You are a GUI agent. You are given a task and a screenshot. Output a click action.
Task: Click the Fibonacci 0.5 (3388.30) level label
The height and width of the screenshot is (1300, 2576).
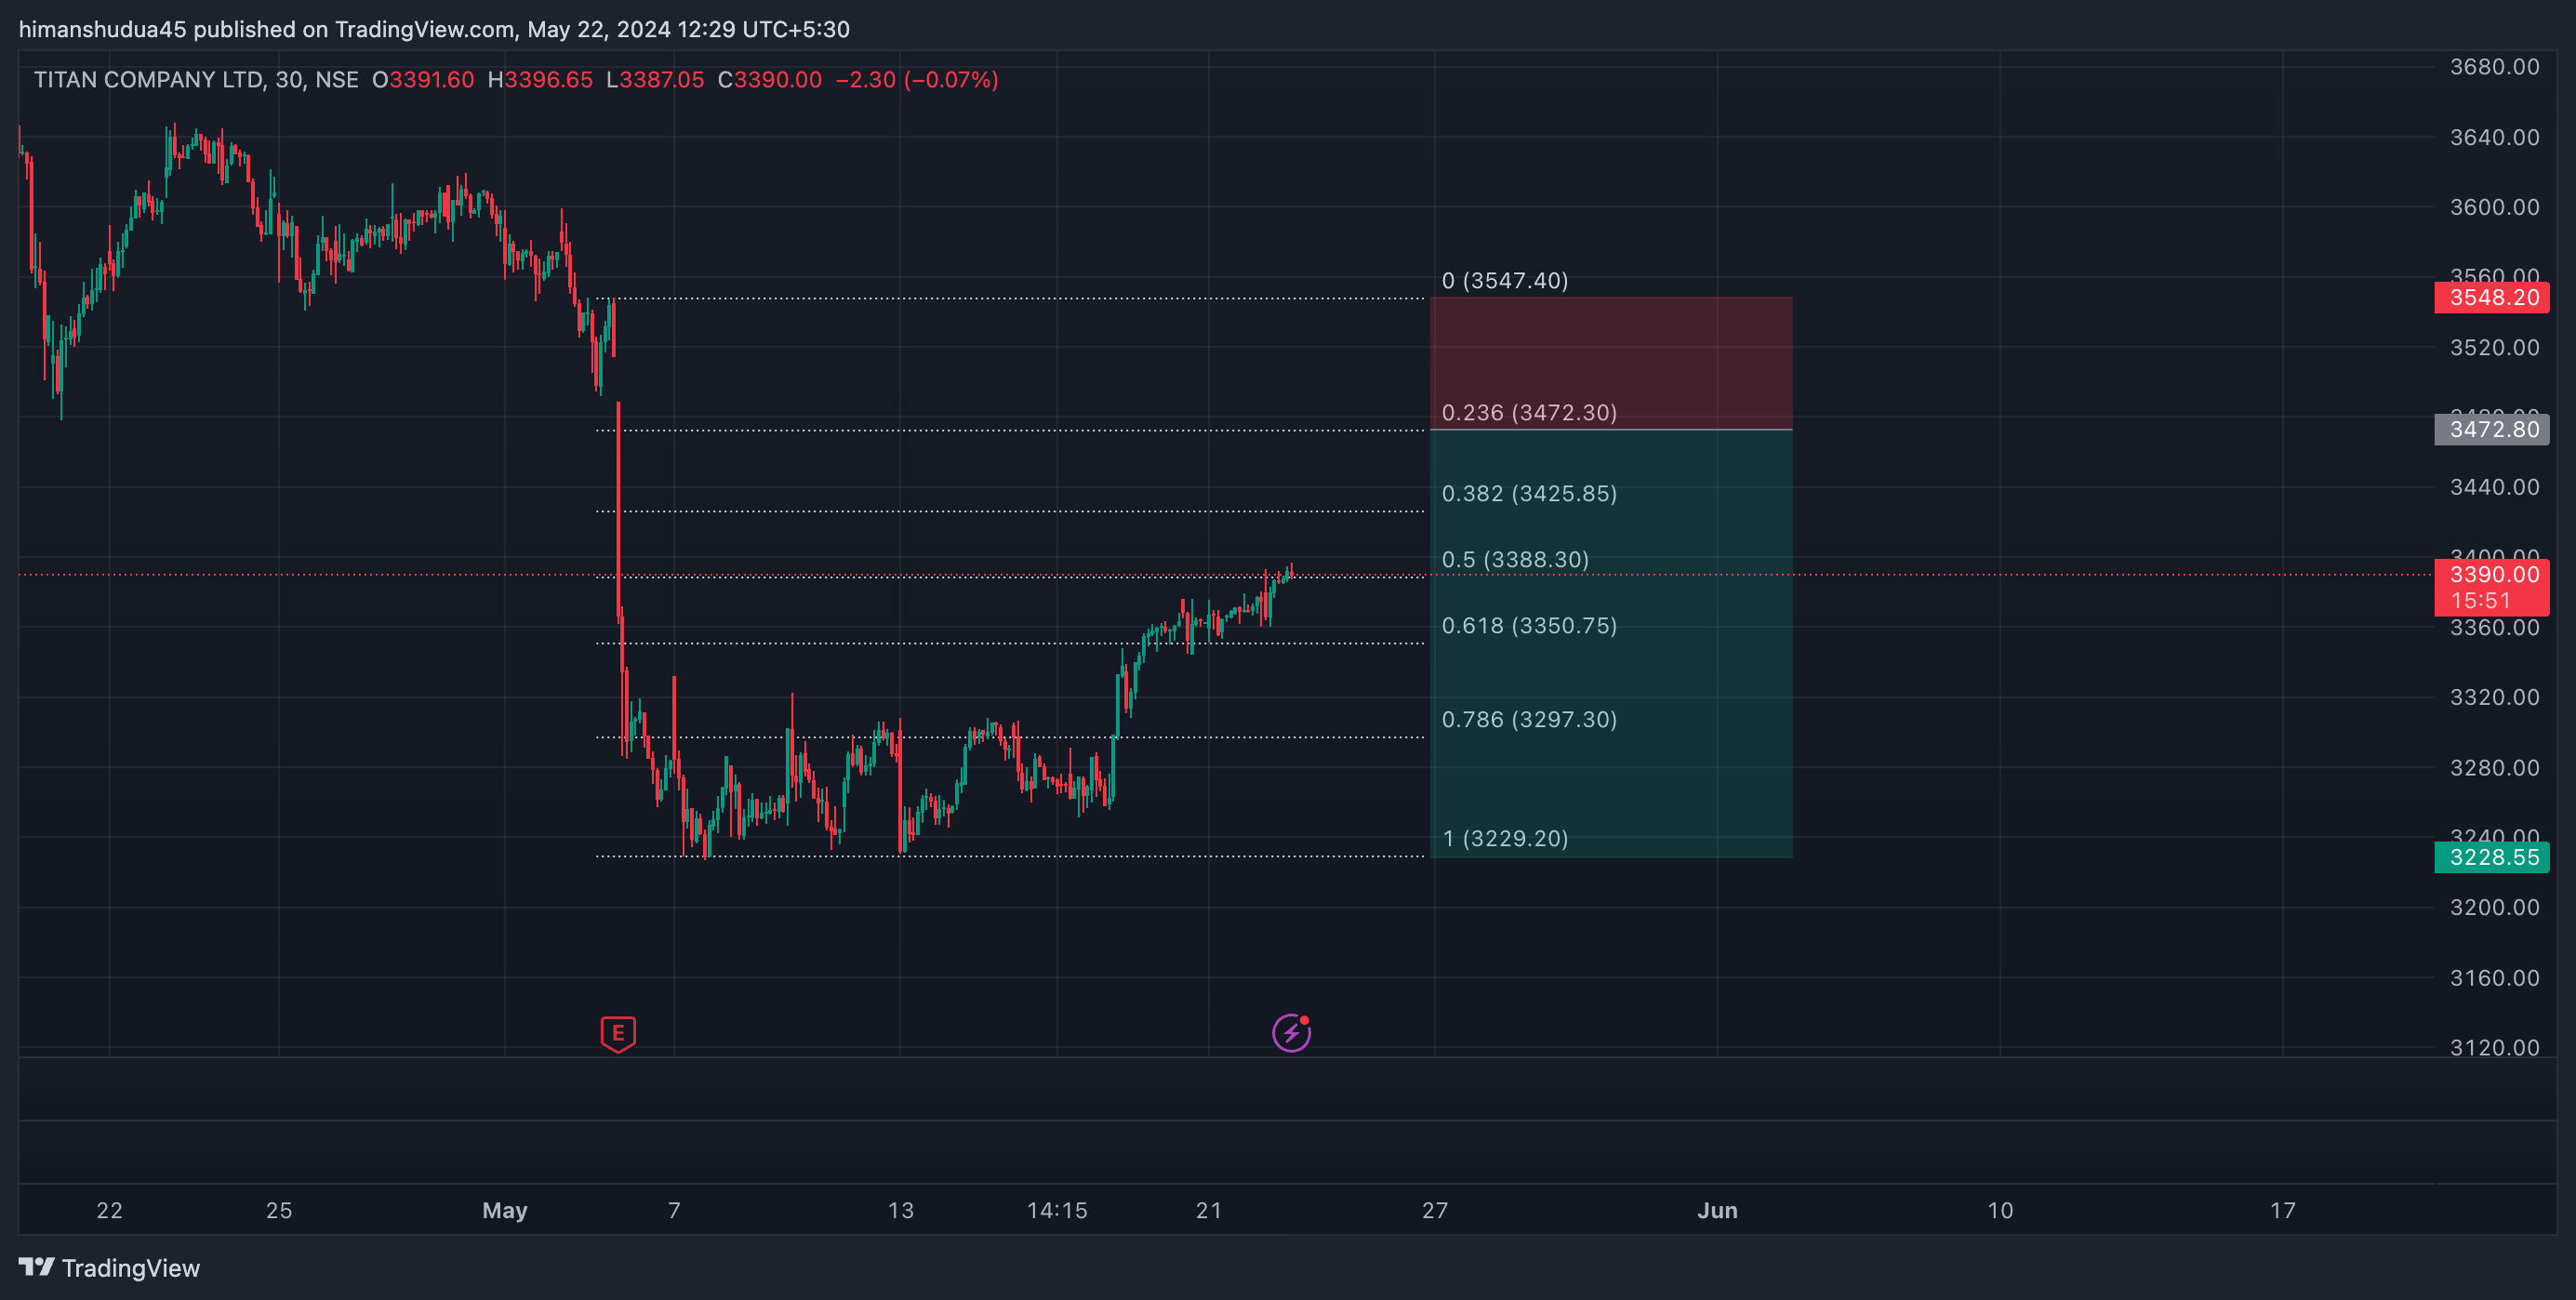(1514, 559)
